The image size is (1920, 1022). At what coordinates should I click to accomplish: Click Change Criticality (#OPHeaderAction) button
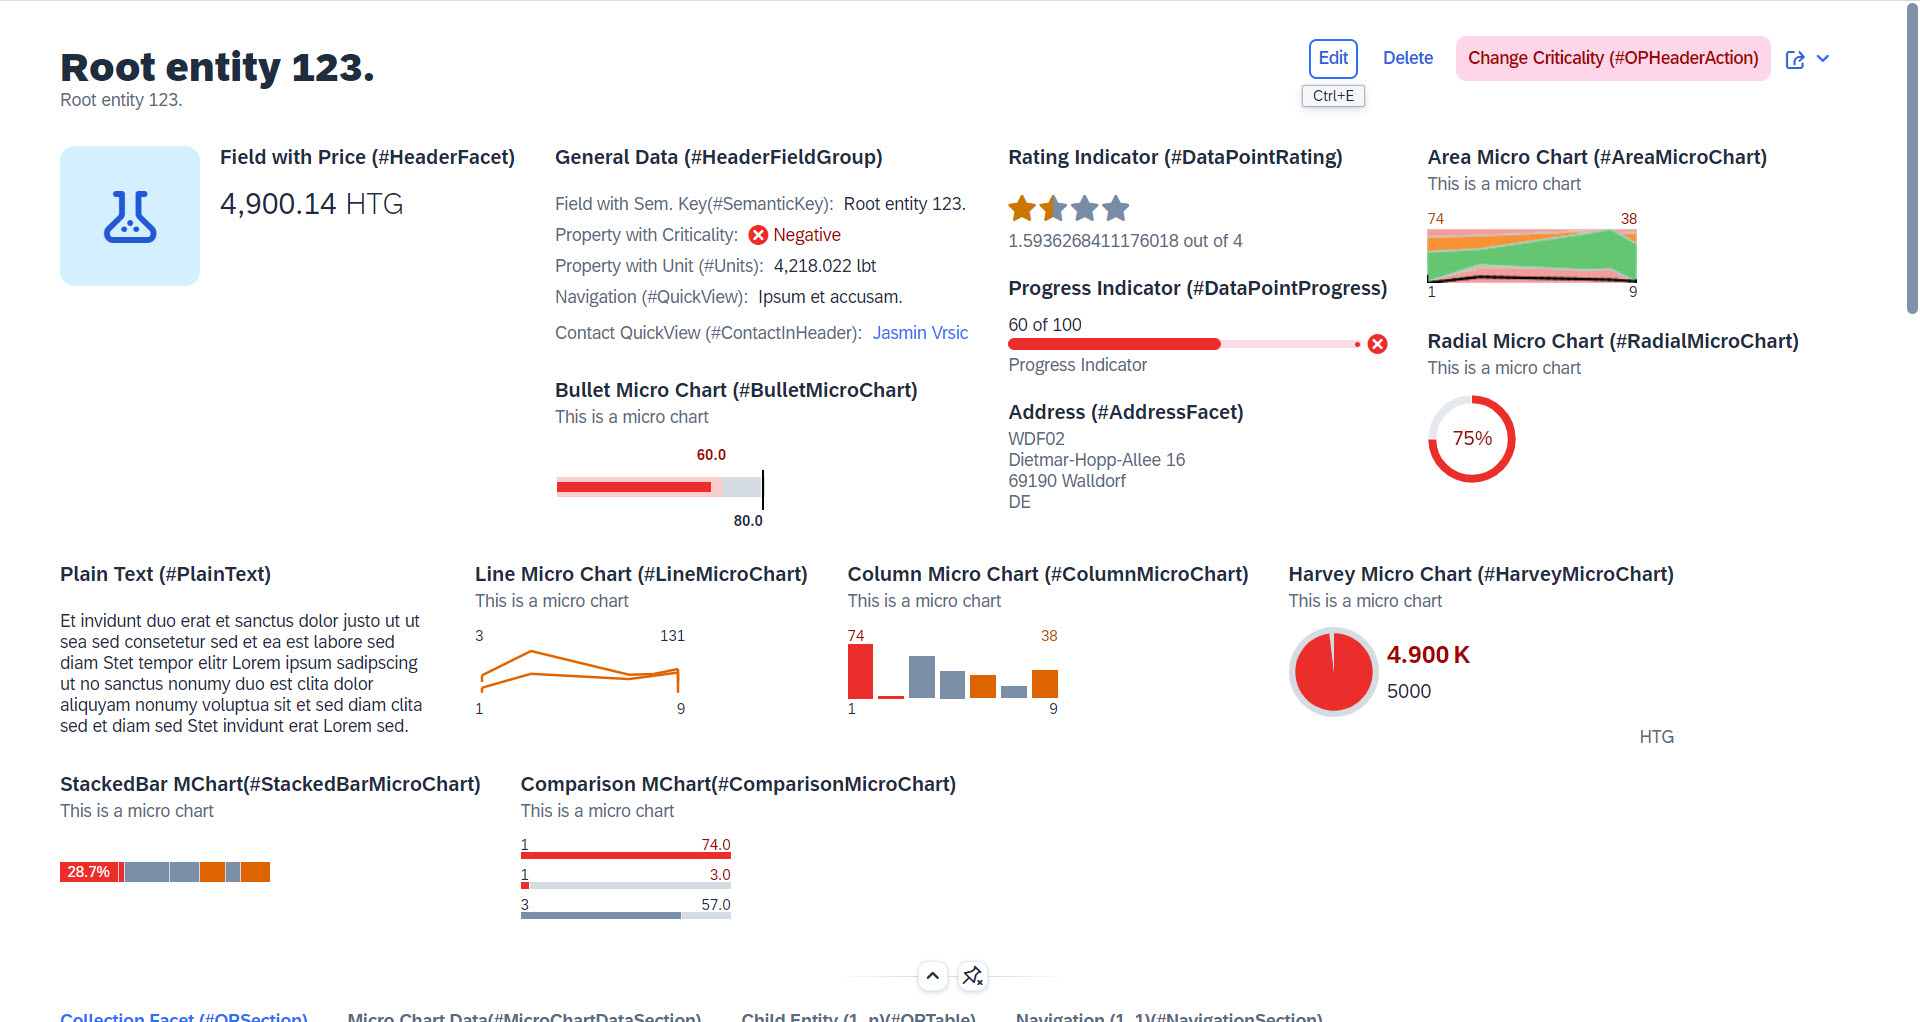click(x=1612, y=58)
